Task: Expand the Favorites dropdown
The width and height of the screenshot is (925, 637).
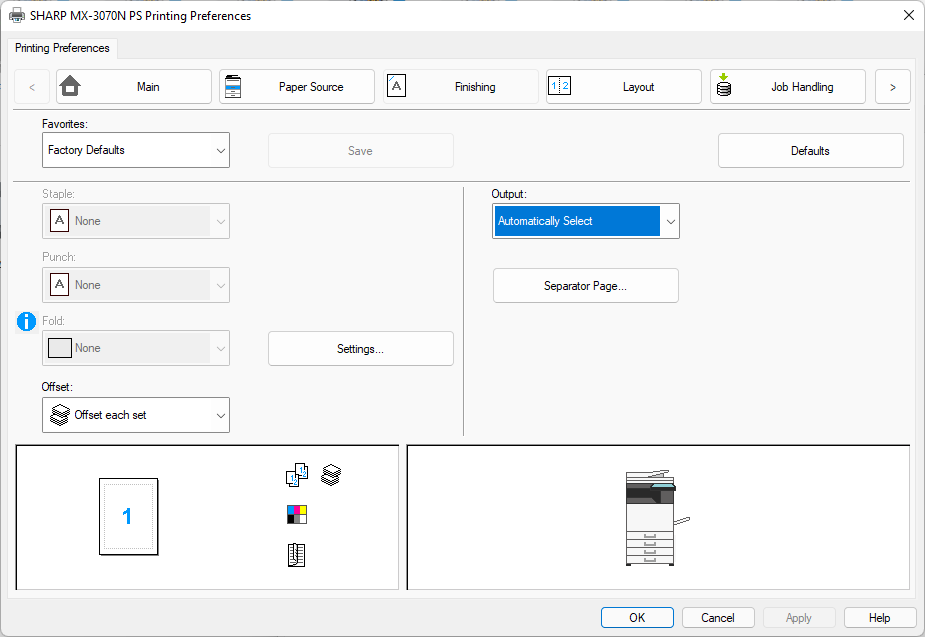Action: click(136, 150)
